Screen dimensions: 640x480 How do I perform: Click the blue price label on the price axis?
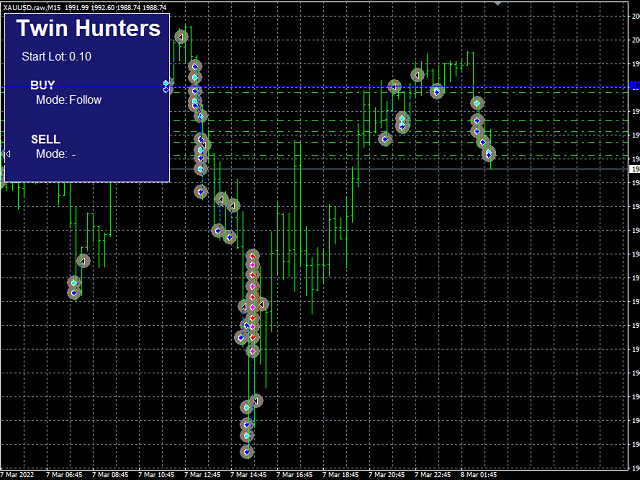635,86
